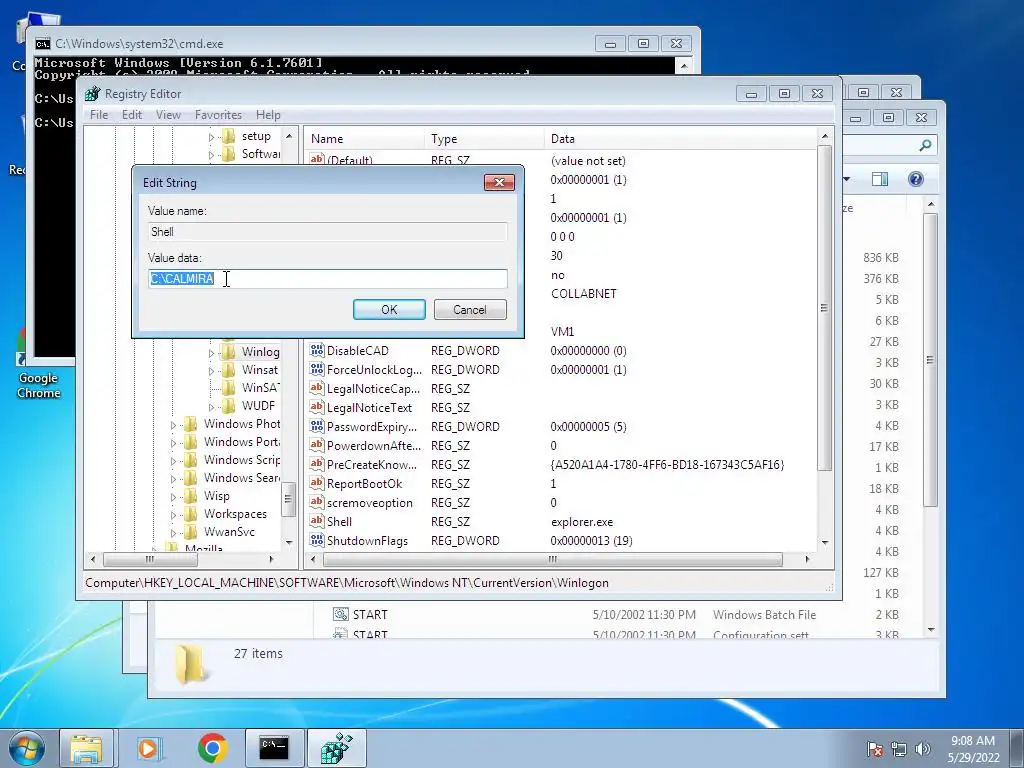Select the Workspaces folder icon

[190, 514]
